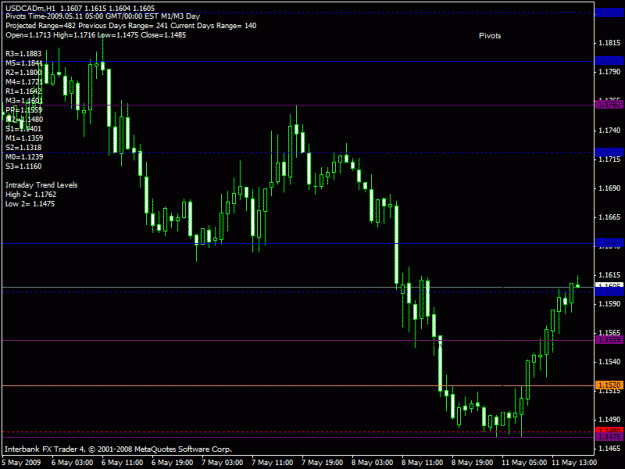This screenshot has height=469, width=625.
Task: Select the R1=1.1642 resistance label
Action: tap(24, 91)
